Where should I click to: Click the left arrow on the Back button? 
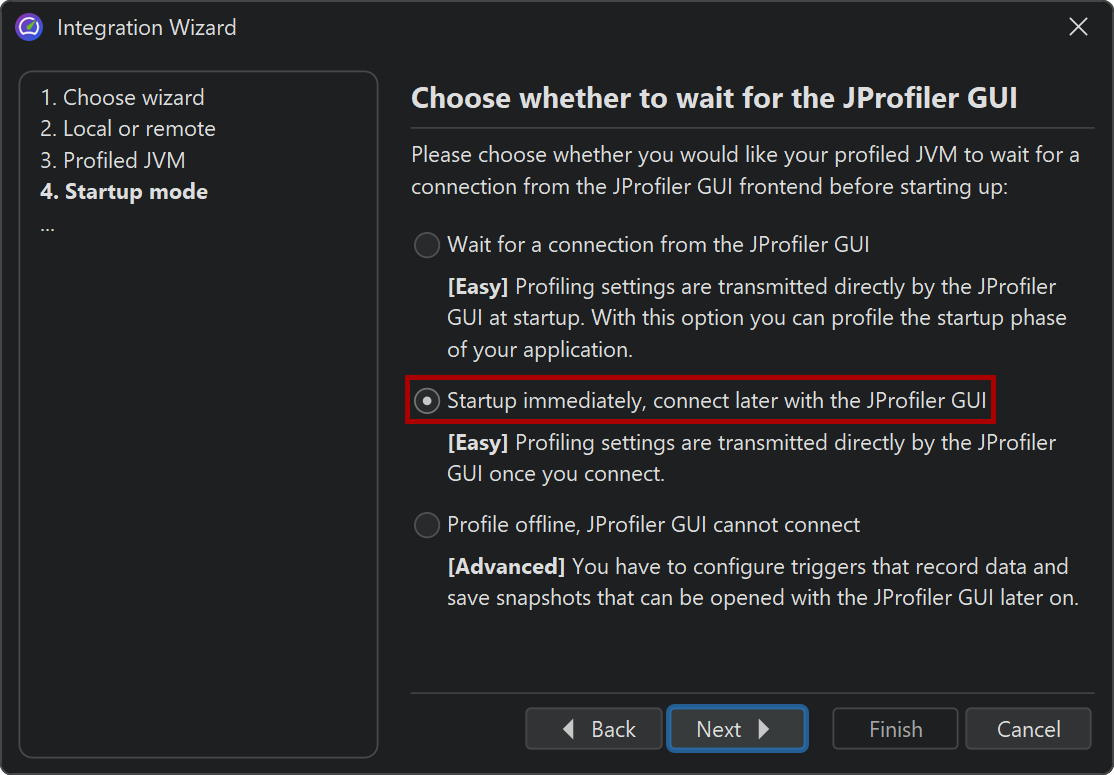pos(569,729)
